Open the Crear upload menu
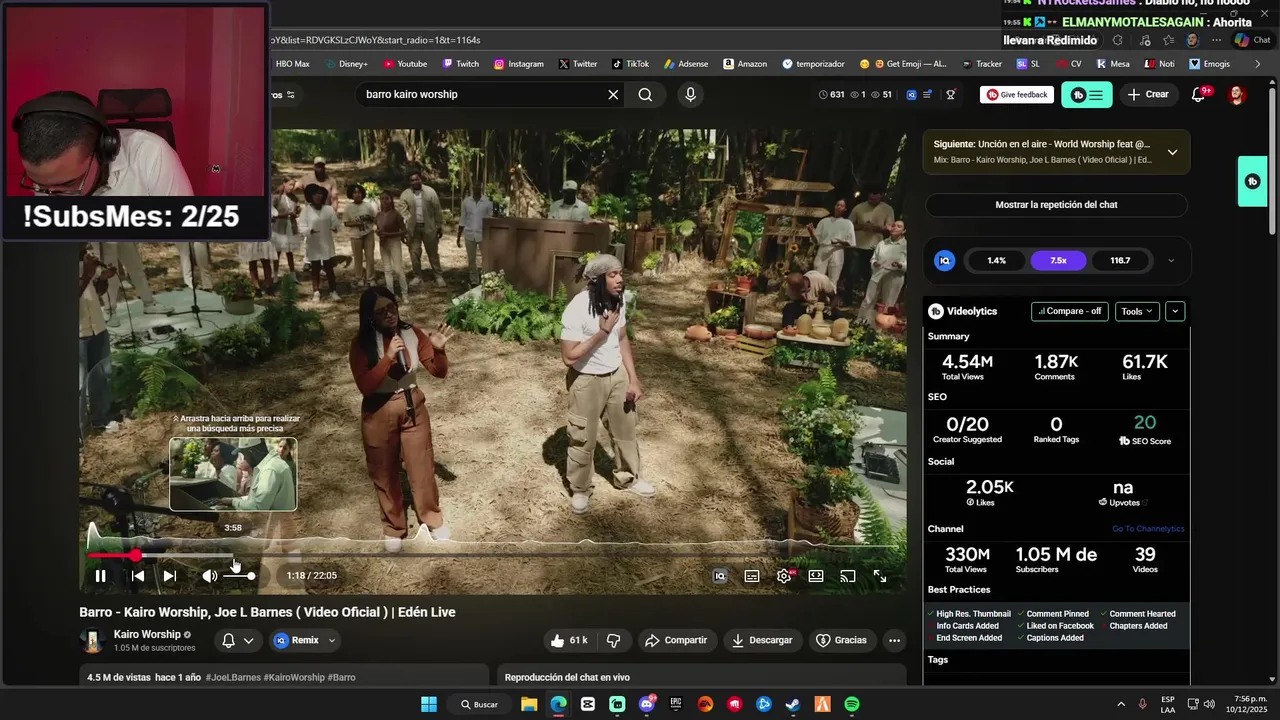This screenshot has width=1280, height=720. [x=1147, y=94]
